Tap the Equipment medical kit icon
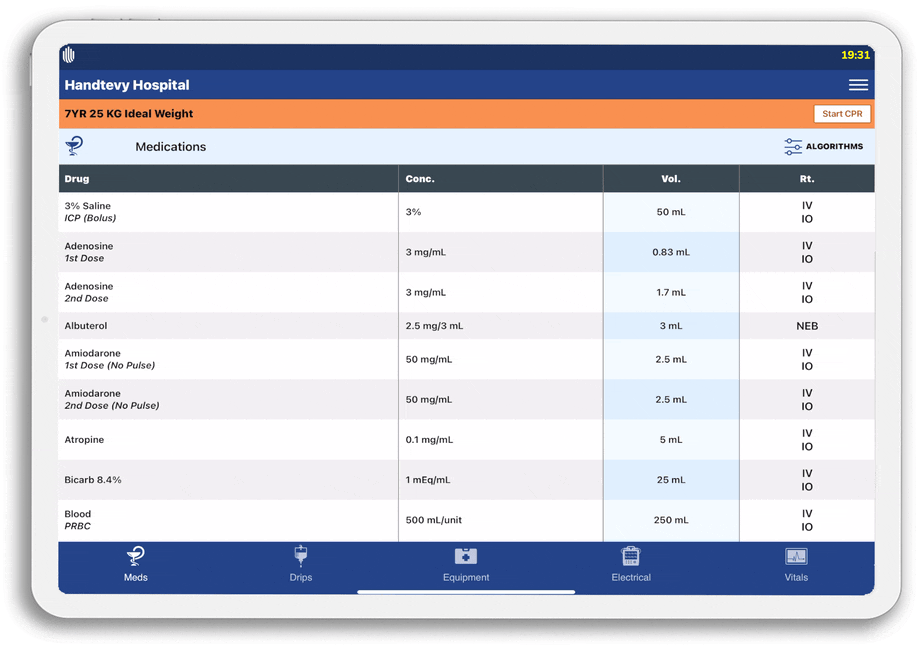 [466, 556]
